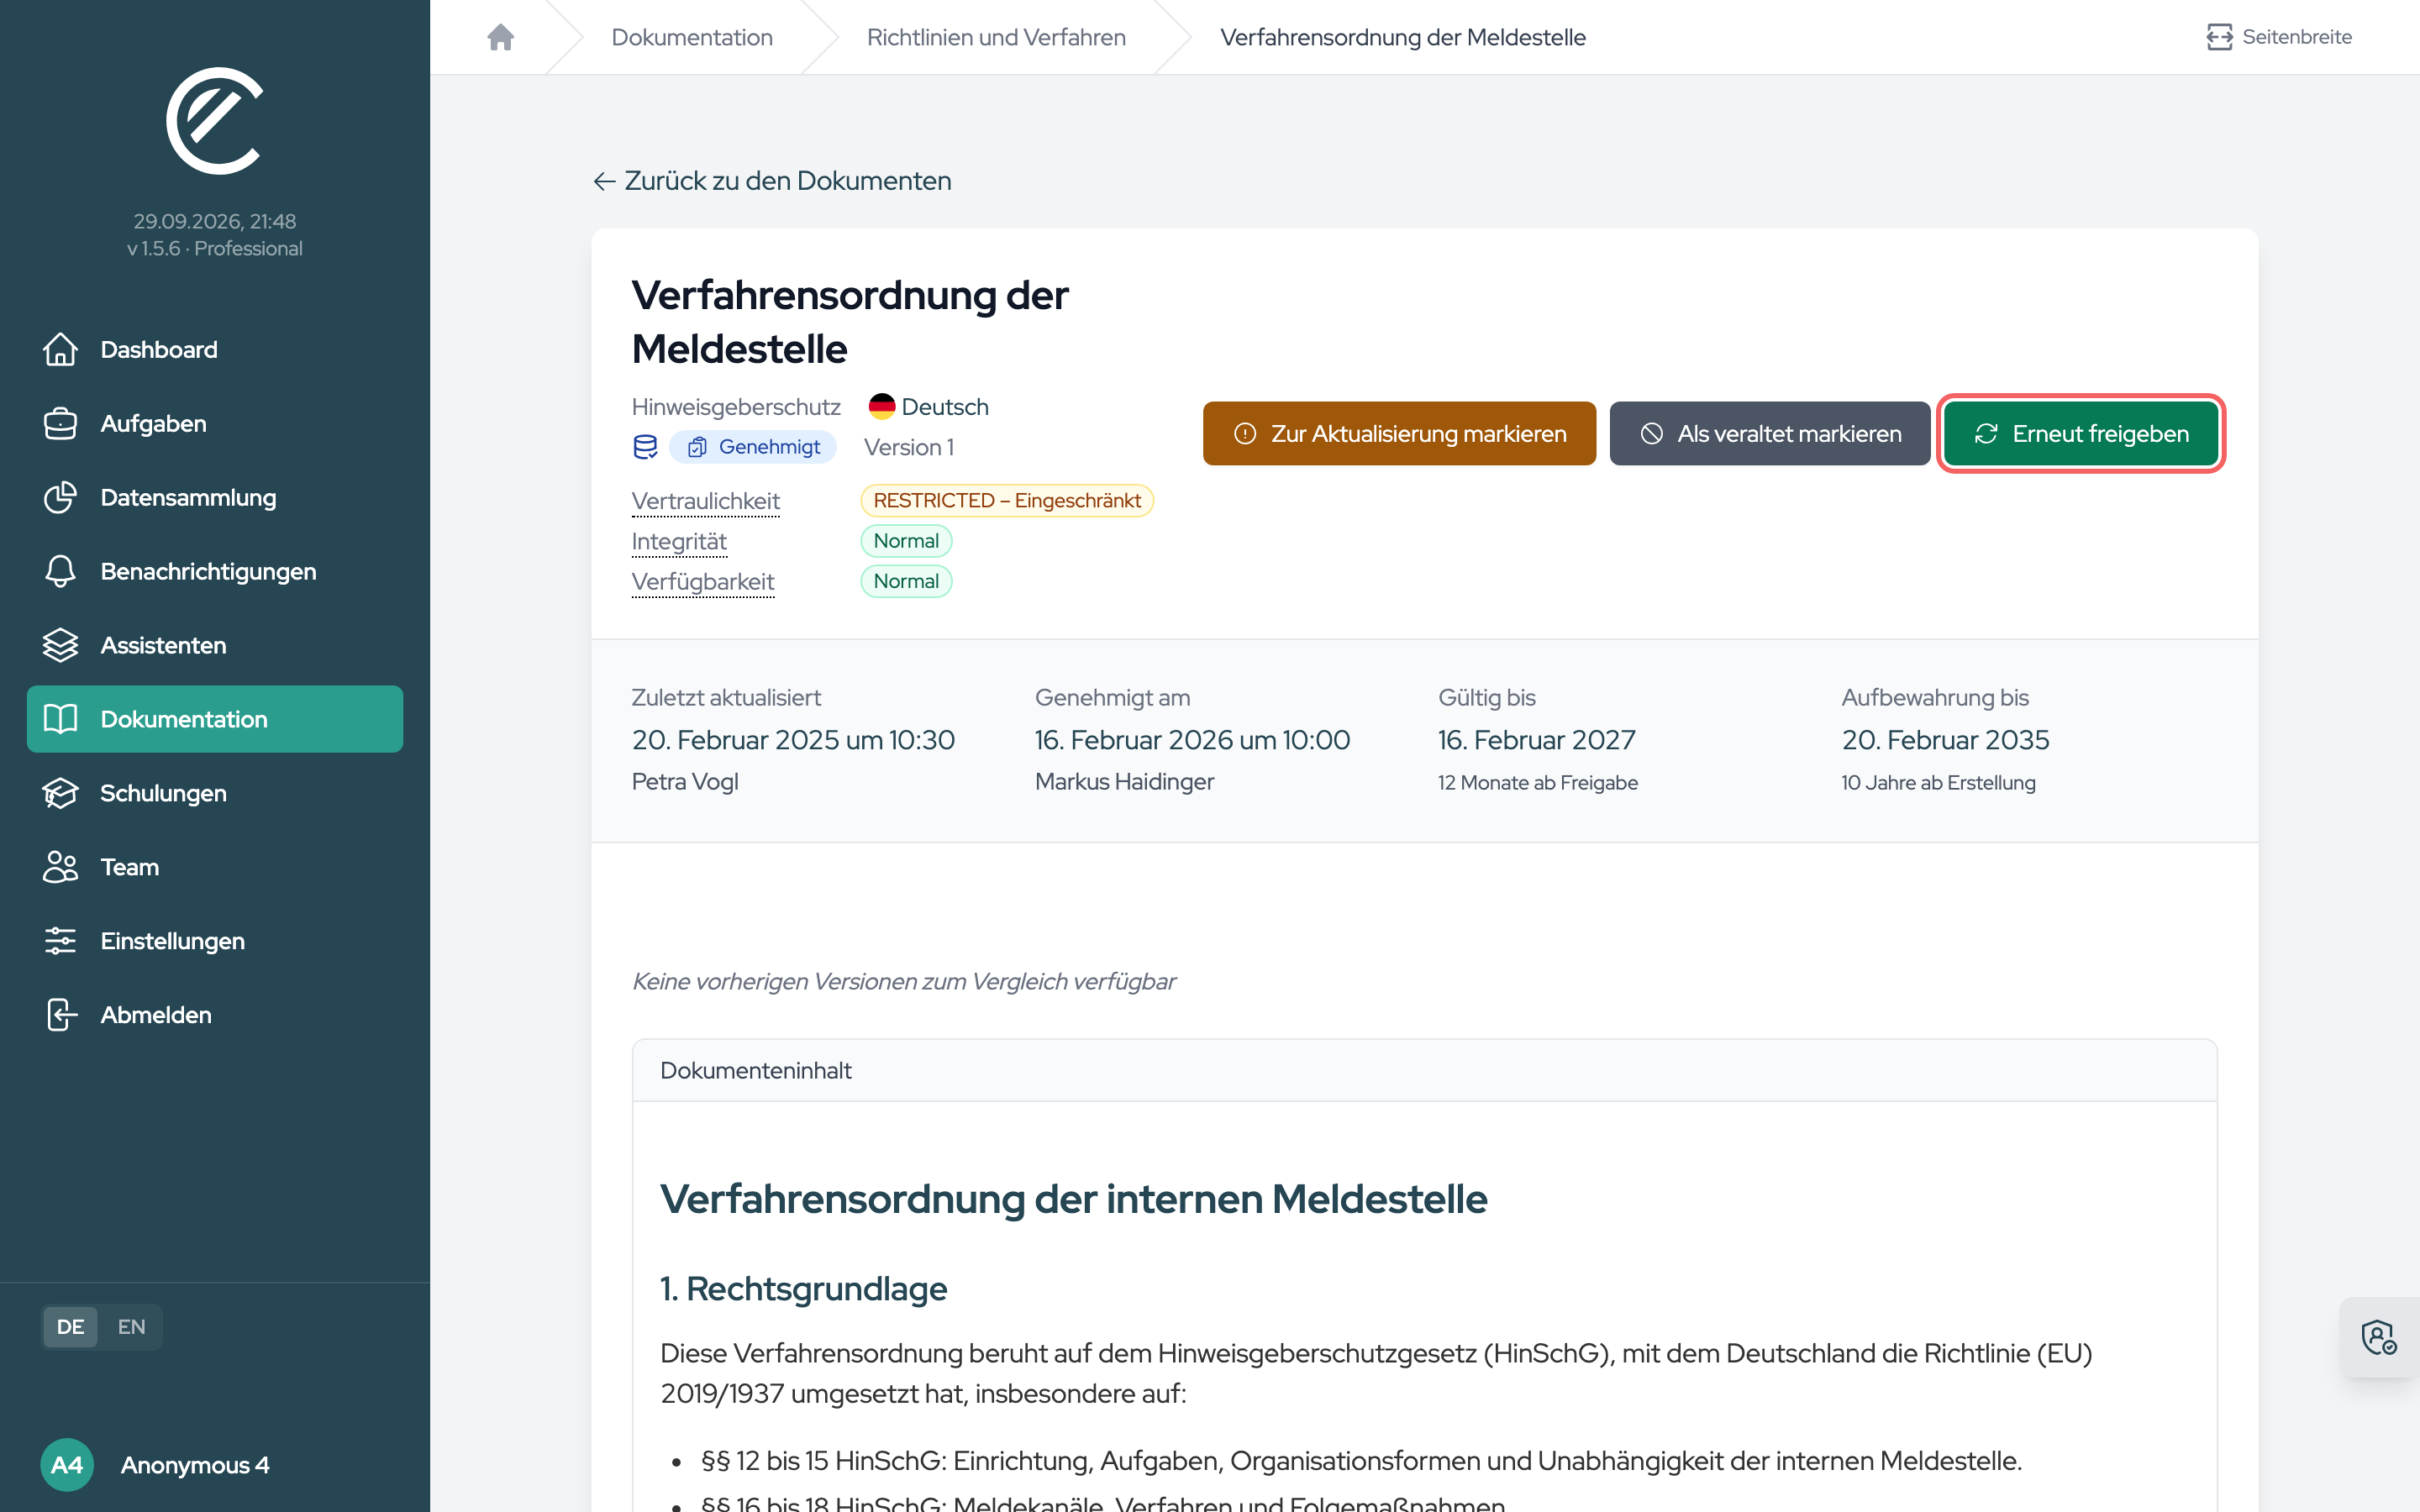This screenshot has width=2420, height=1512.
Task: Click the Datensammlung pie chart icon
Action: click(60, 497)
